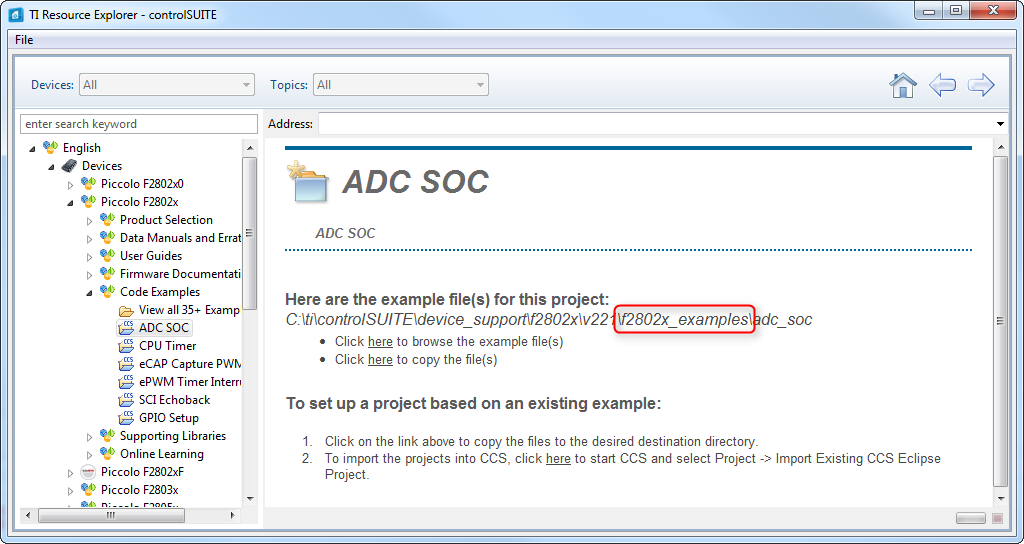
Task: Expand the Piccolo F2803x node
Action: (71, 490)
